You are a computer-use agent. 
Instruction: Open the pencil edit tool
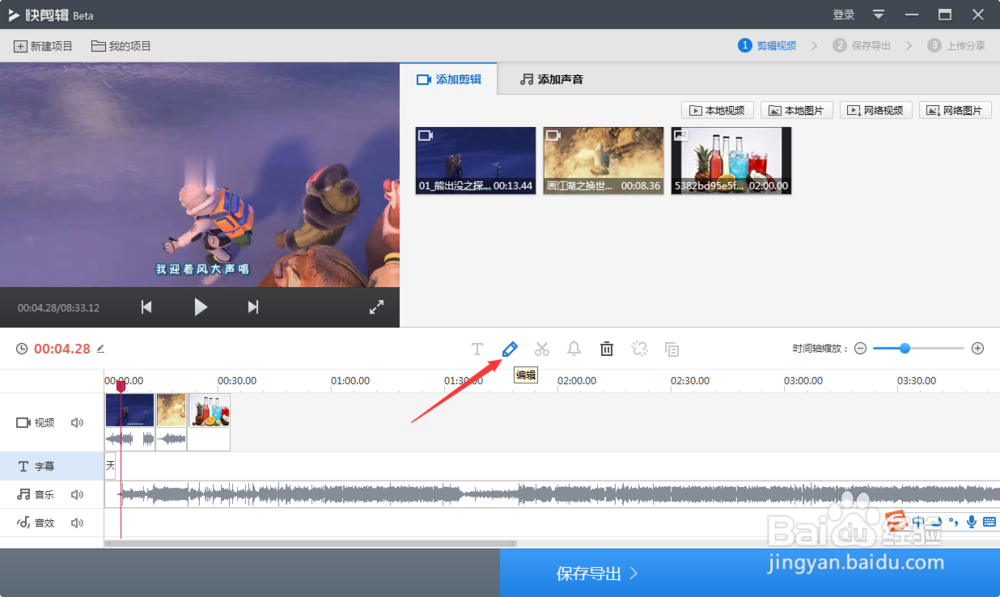510,349
